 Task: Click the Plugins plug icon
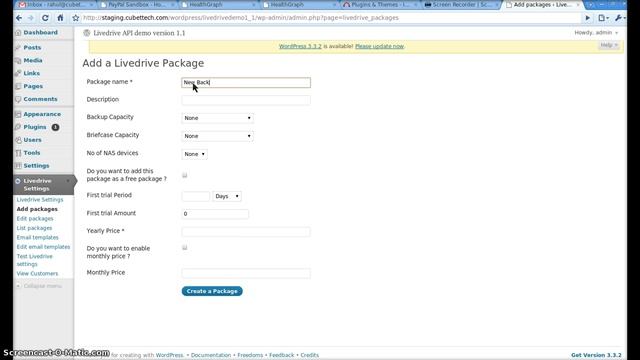click(x=18, y=127)
